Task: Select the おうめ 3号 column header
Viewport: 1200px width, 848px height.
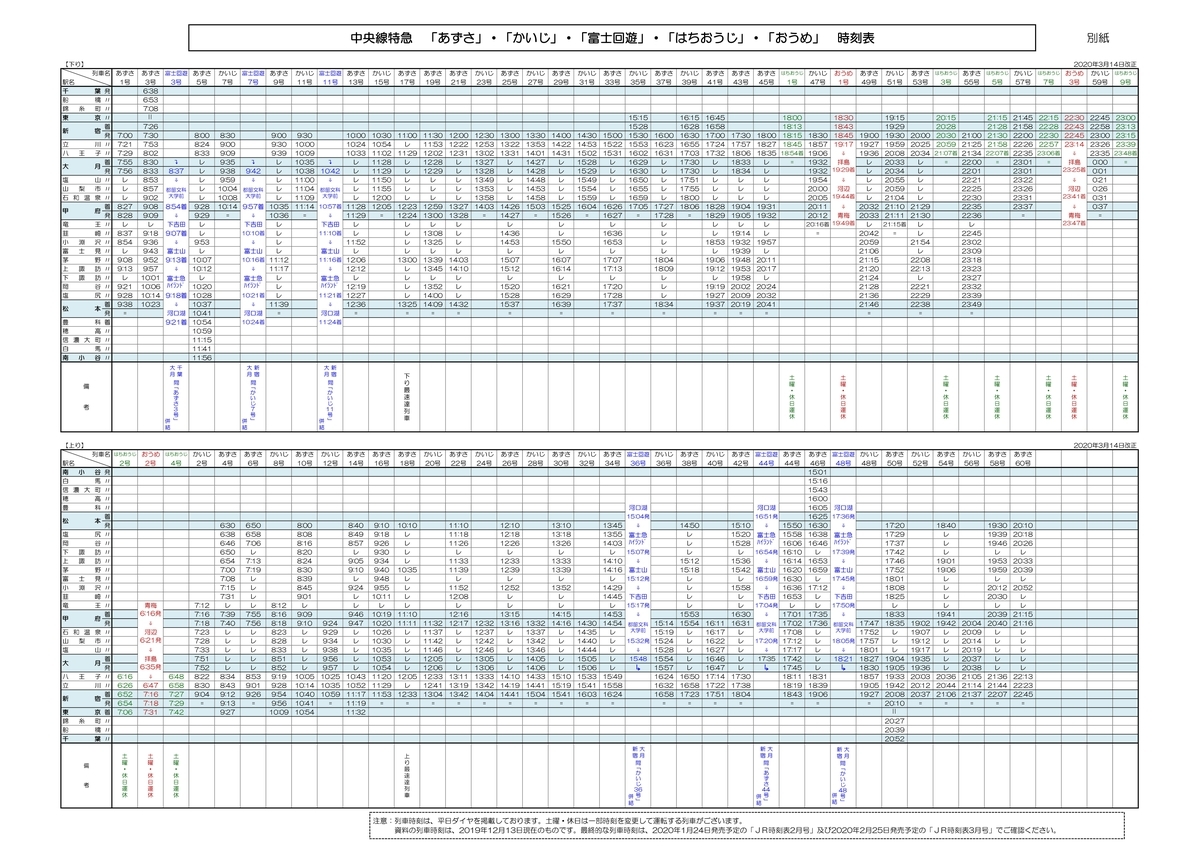Action: [1075, 77]
